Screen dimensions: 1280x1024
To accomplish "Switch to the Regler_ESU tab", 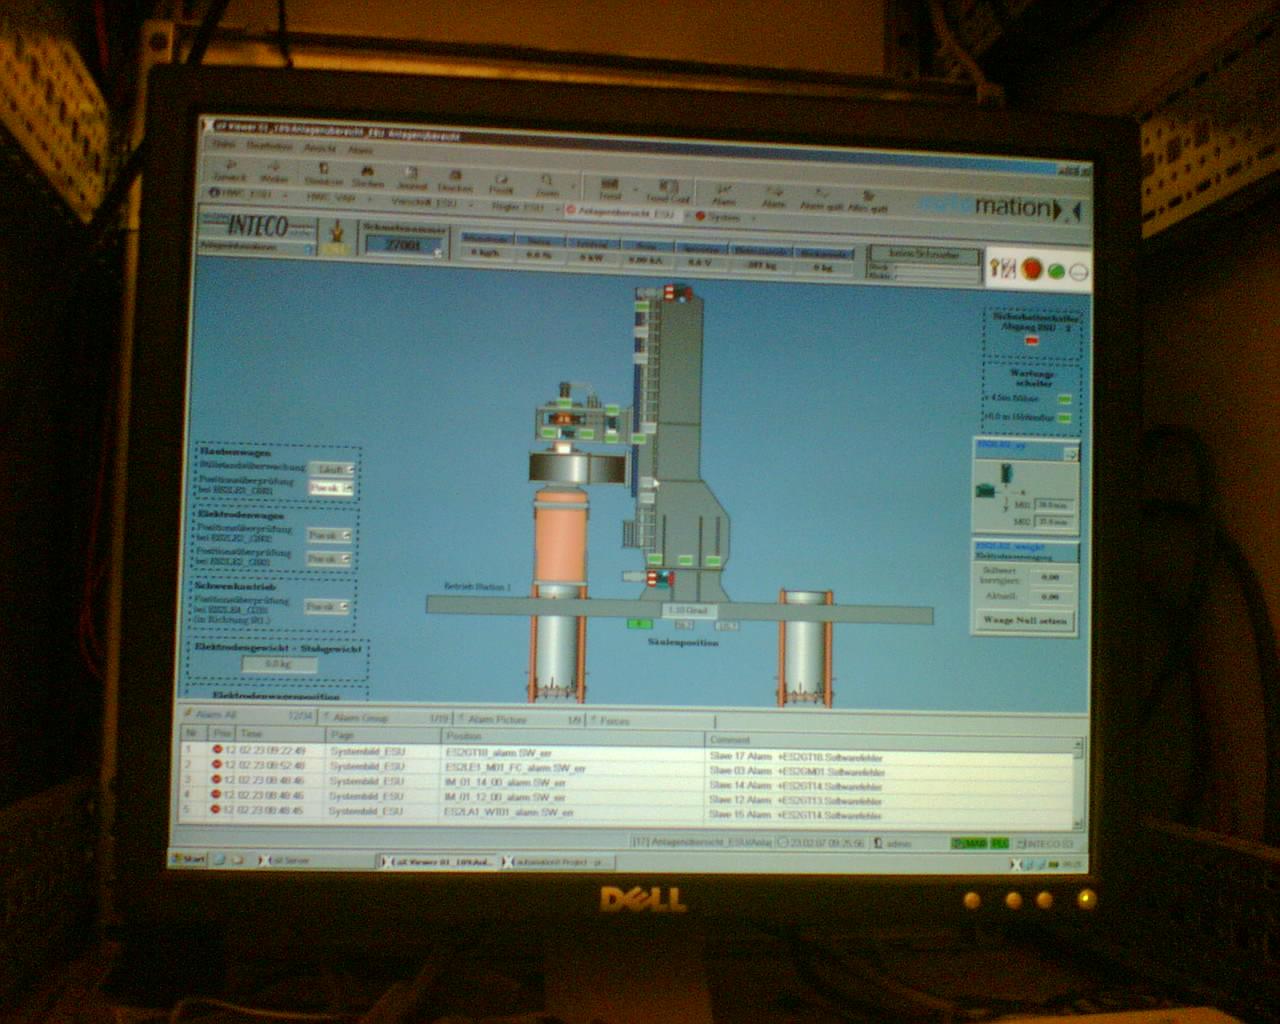I will [519, 206].
